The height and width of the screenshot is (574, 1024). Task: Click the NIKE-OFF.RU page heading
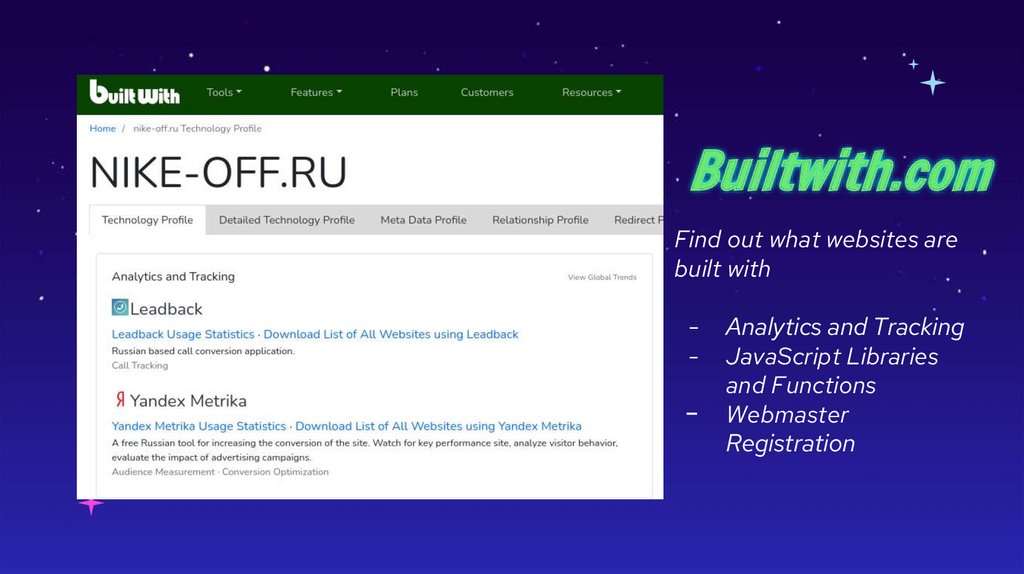(x=218, y=172)
